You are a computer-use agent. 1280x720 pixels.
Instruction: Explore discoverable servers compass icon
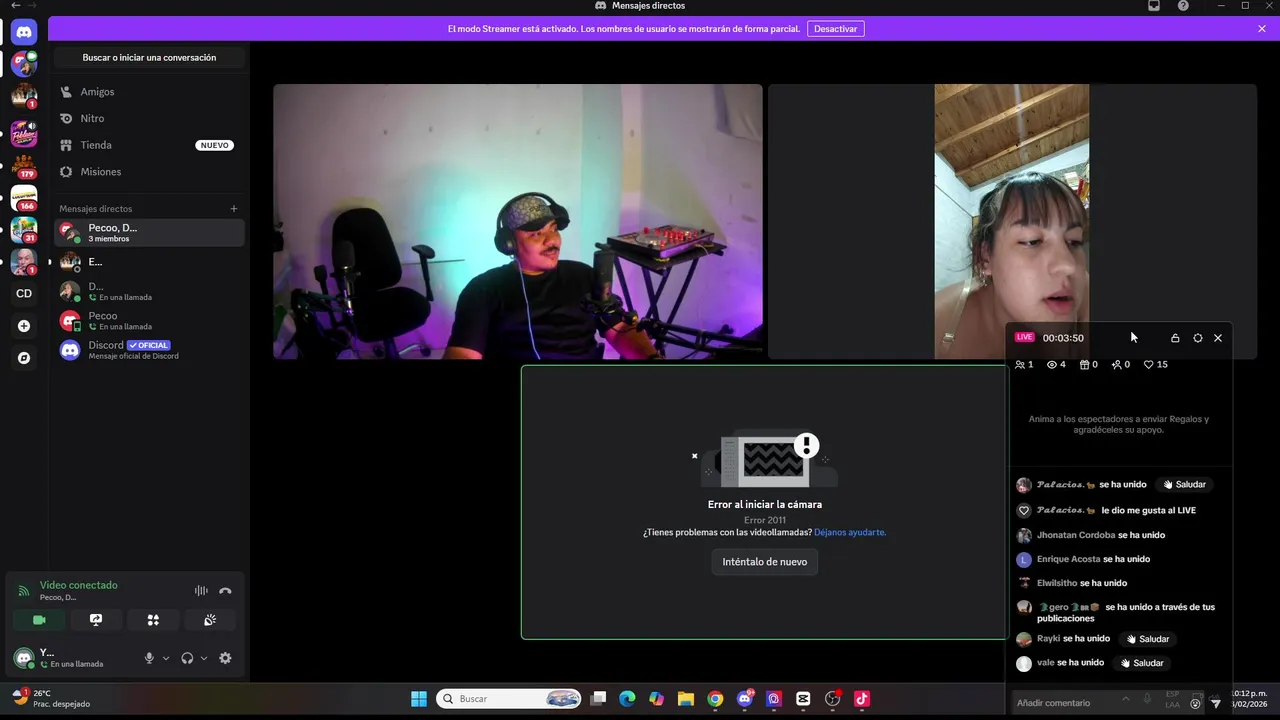point(24,358)
